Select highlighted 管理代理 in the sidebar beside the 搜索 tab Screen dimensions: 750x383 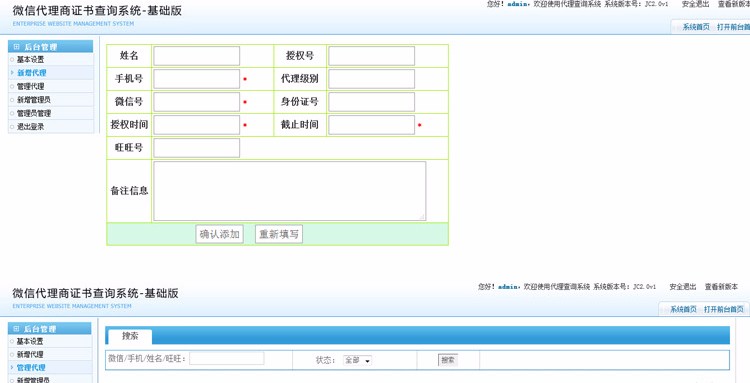pyautogui.click(x=31, y=368)
